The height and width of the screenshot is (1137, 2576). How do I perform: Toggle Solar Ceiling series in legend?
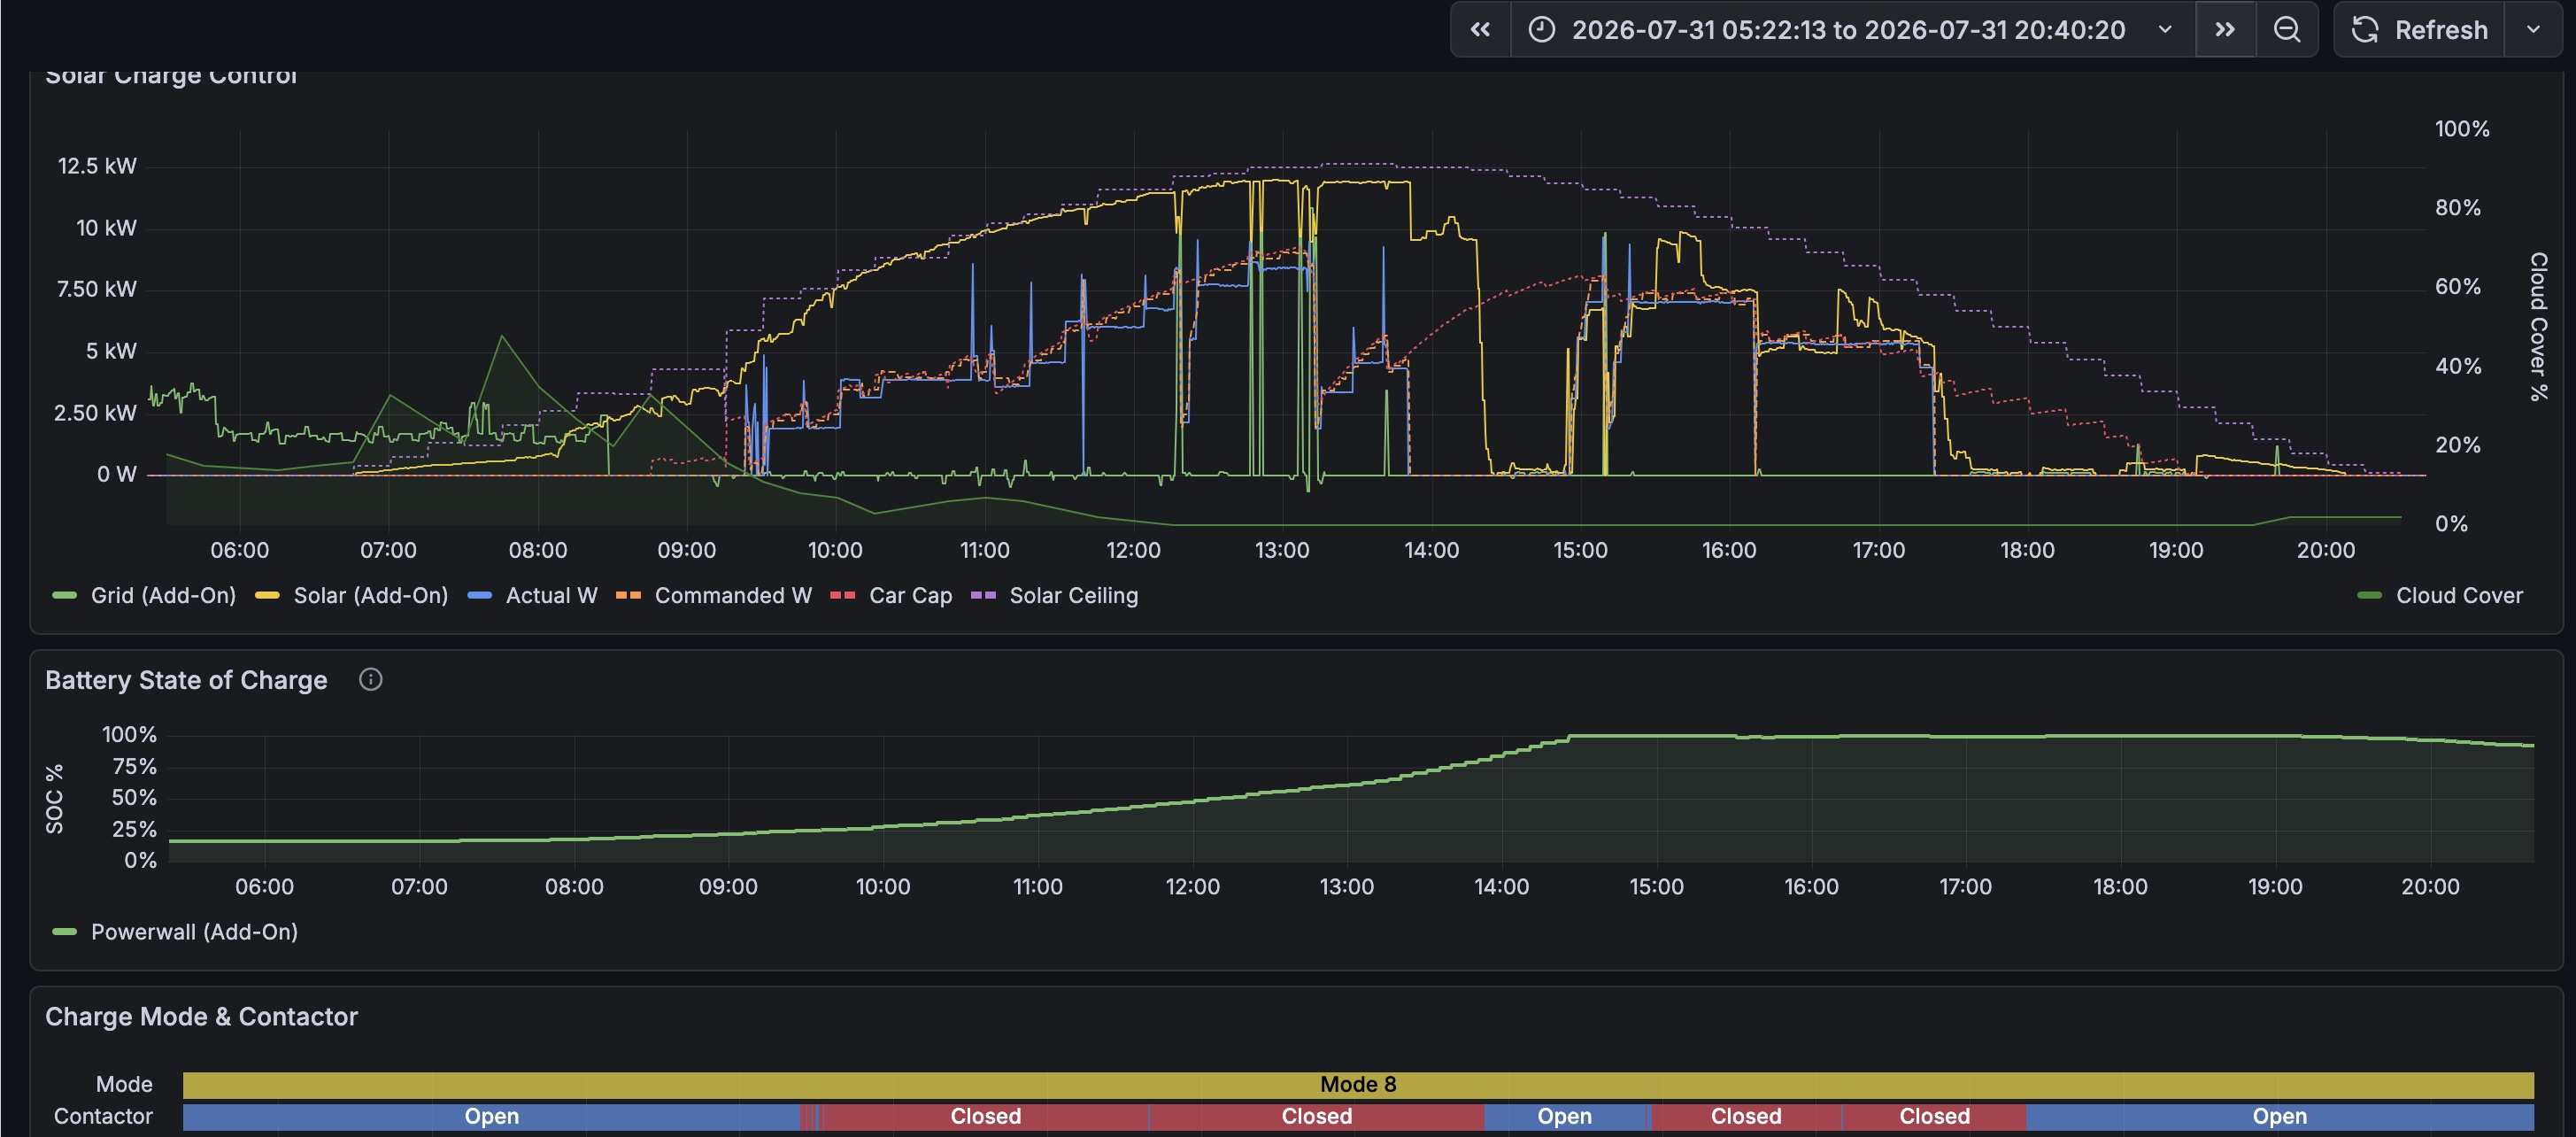pyautogui.click(x=1073, y=596)
